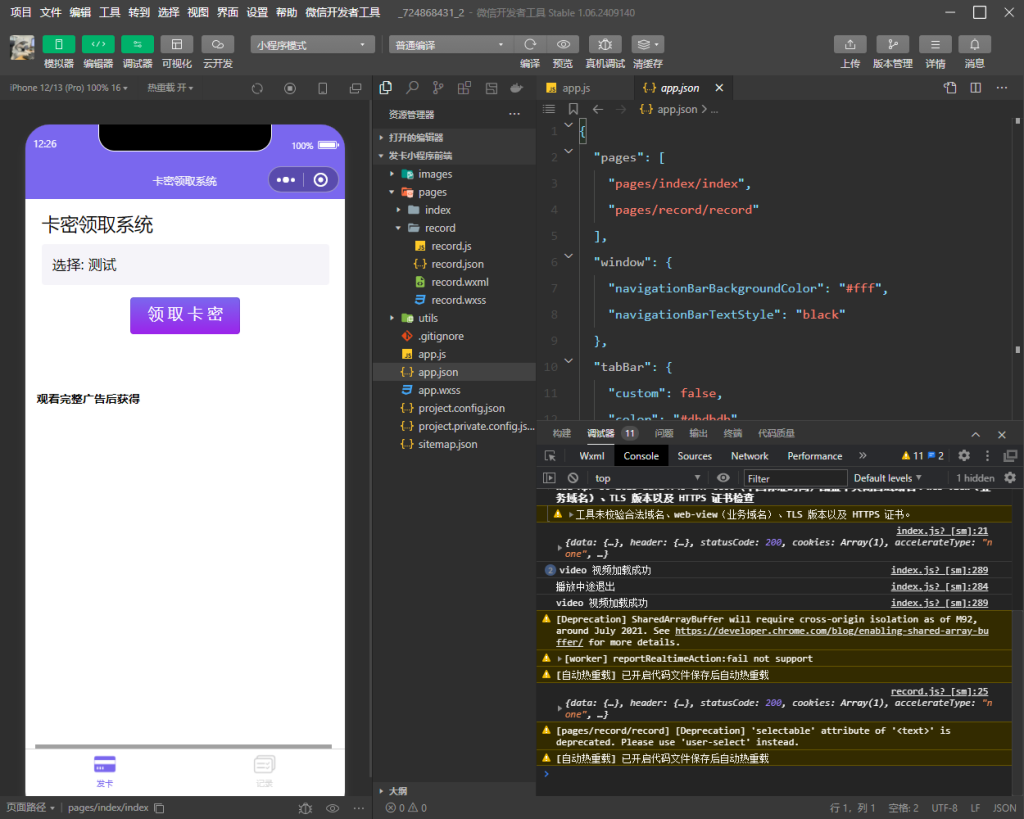Open the 小程序模式 mode dropdown
The width and height of the screenshot is (1024, 819).
312,44
